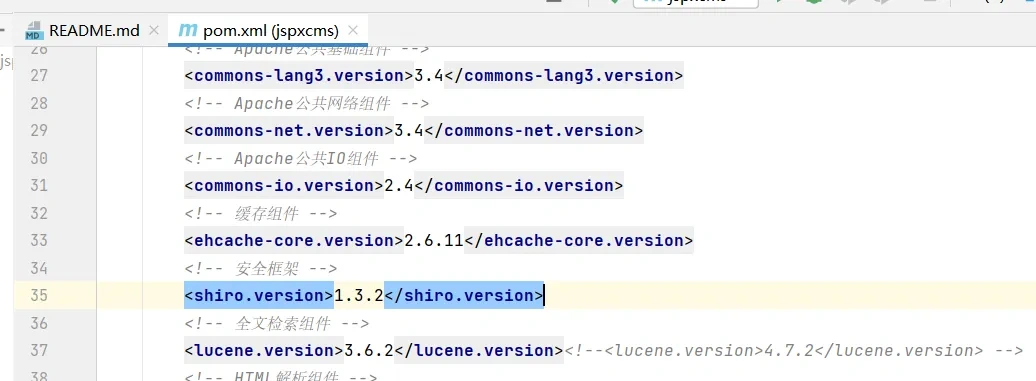Click the comment Apache公共IO组件

301,158
